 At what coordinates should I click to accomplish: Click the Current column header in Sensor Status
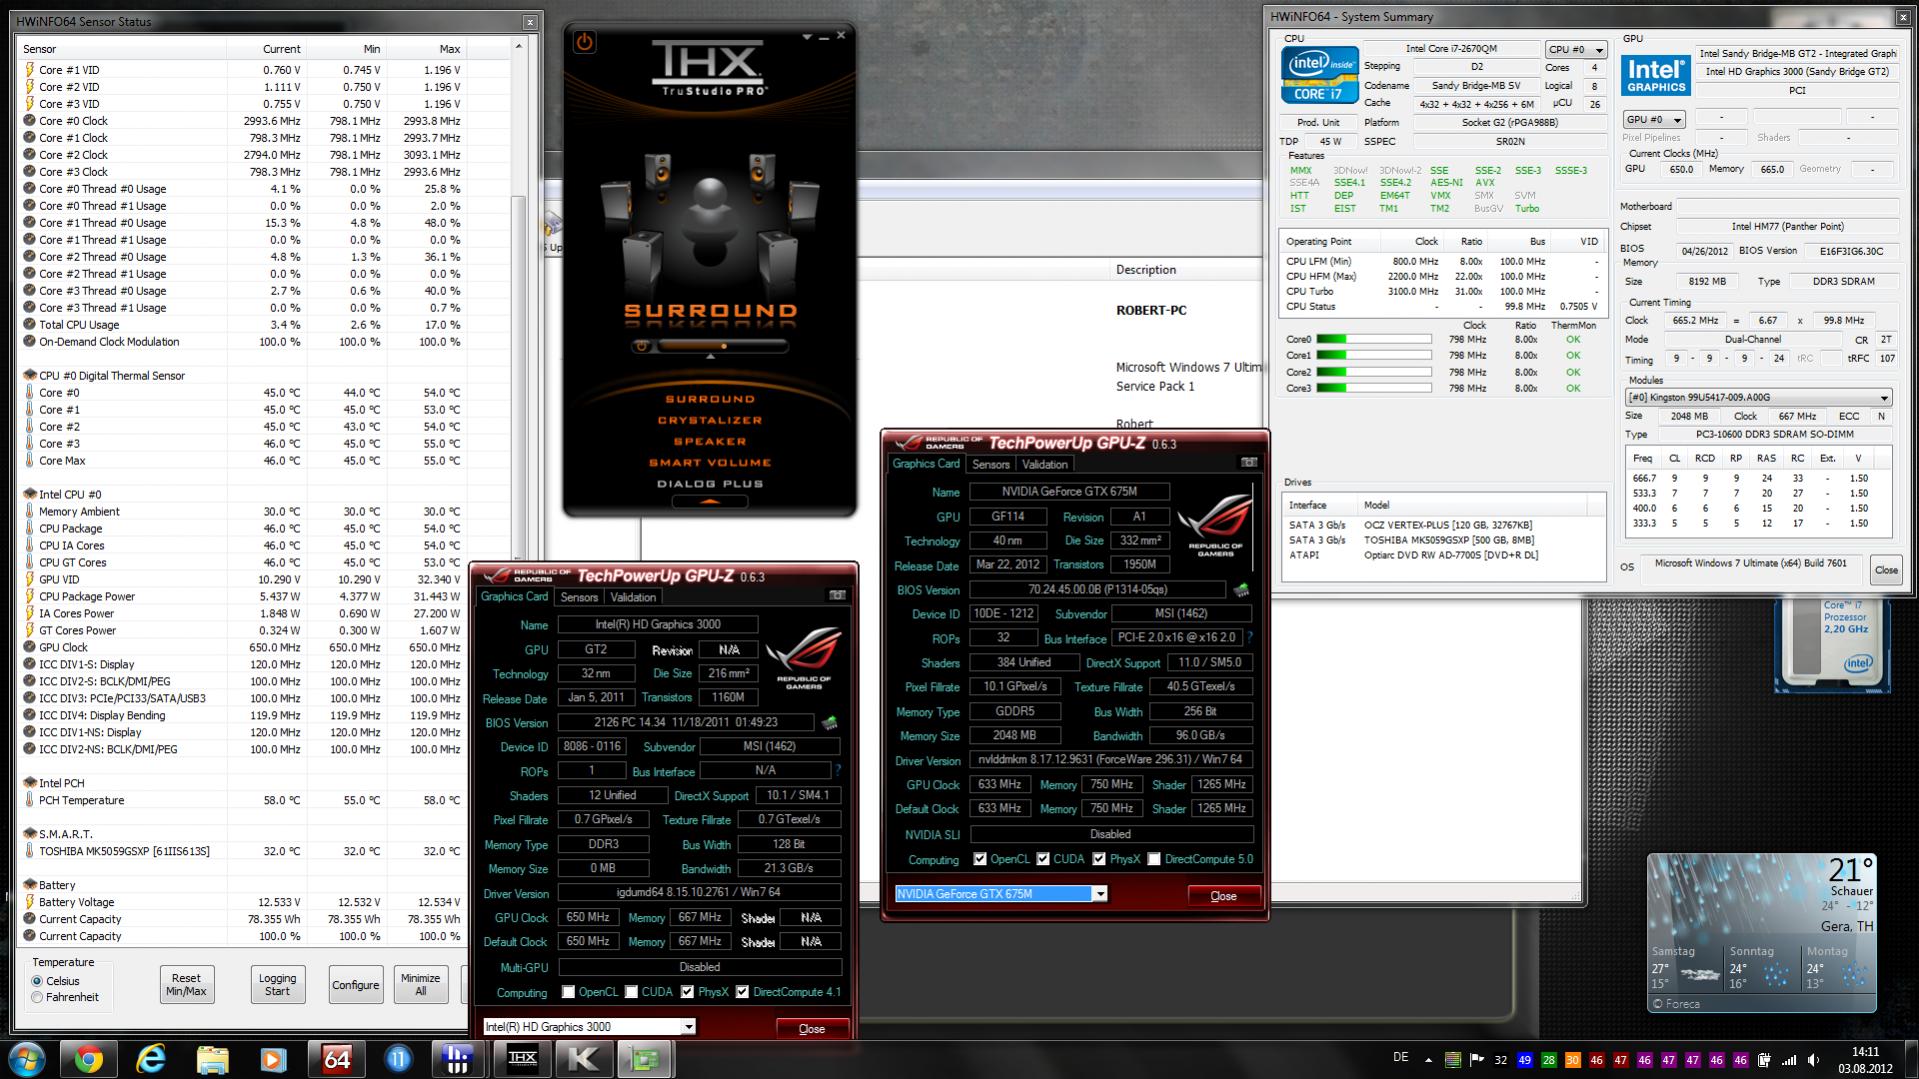[x=266, y=48]
